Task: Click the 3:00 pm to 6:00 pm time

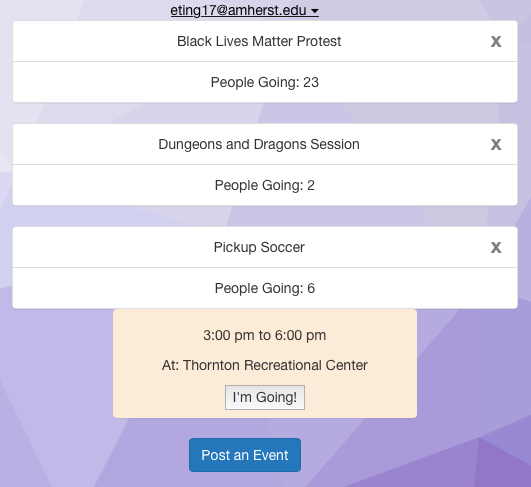Action: point(264,335)
